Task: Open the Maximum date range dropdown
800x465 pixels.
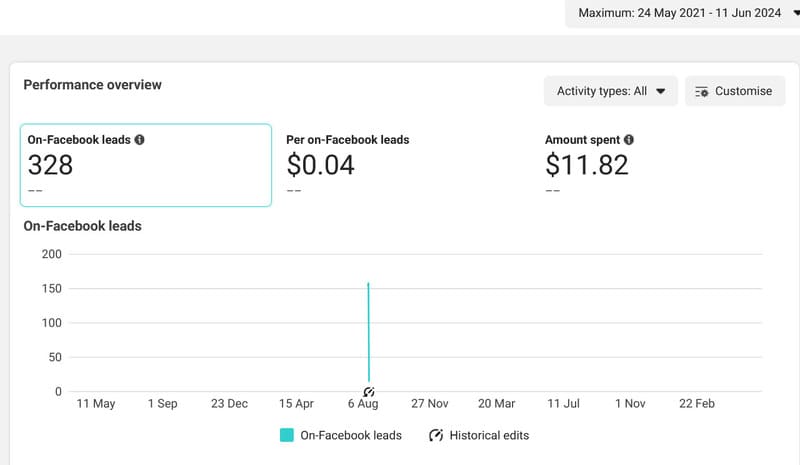Action: tap(682, 13)
